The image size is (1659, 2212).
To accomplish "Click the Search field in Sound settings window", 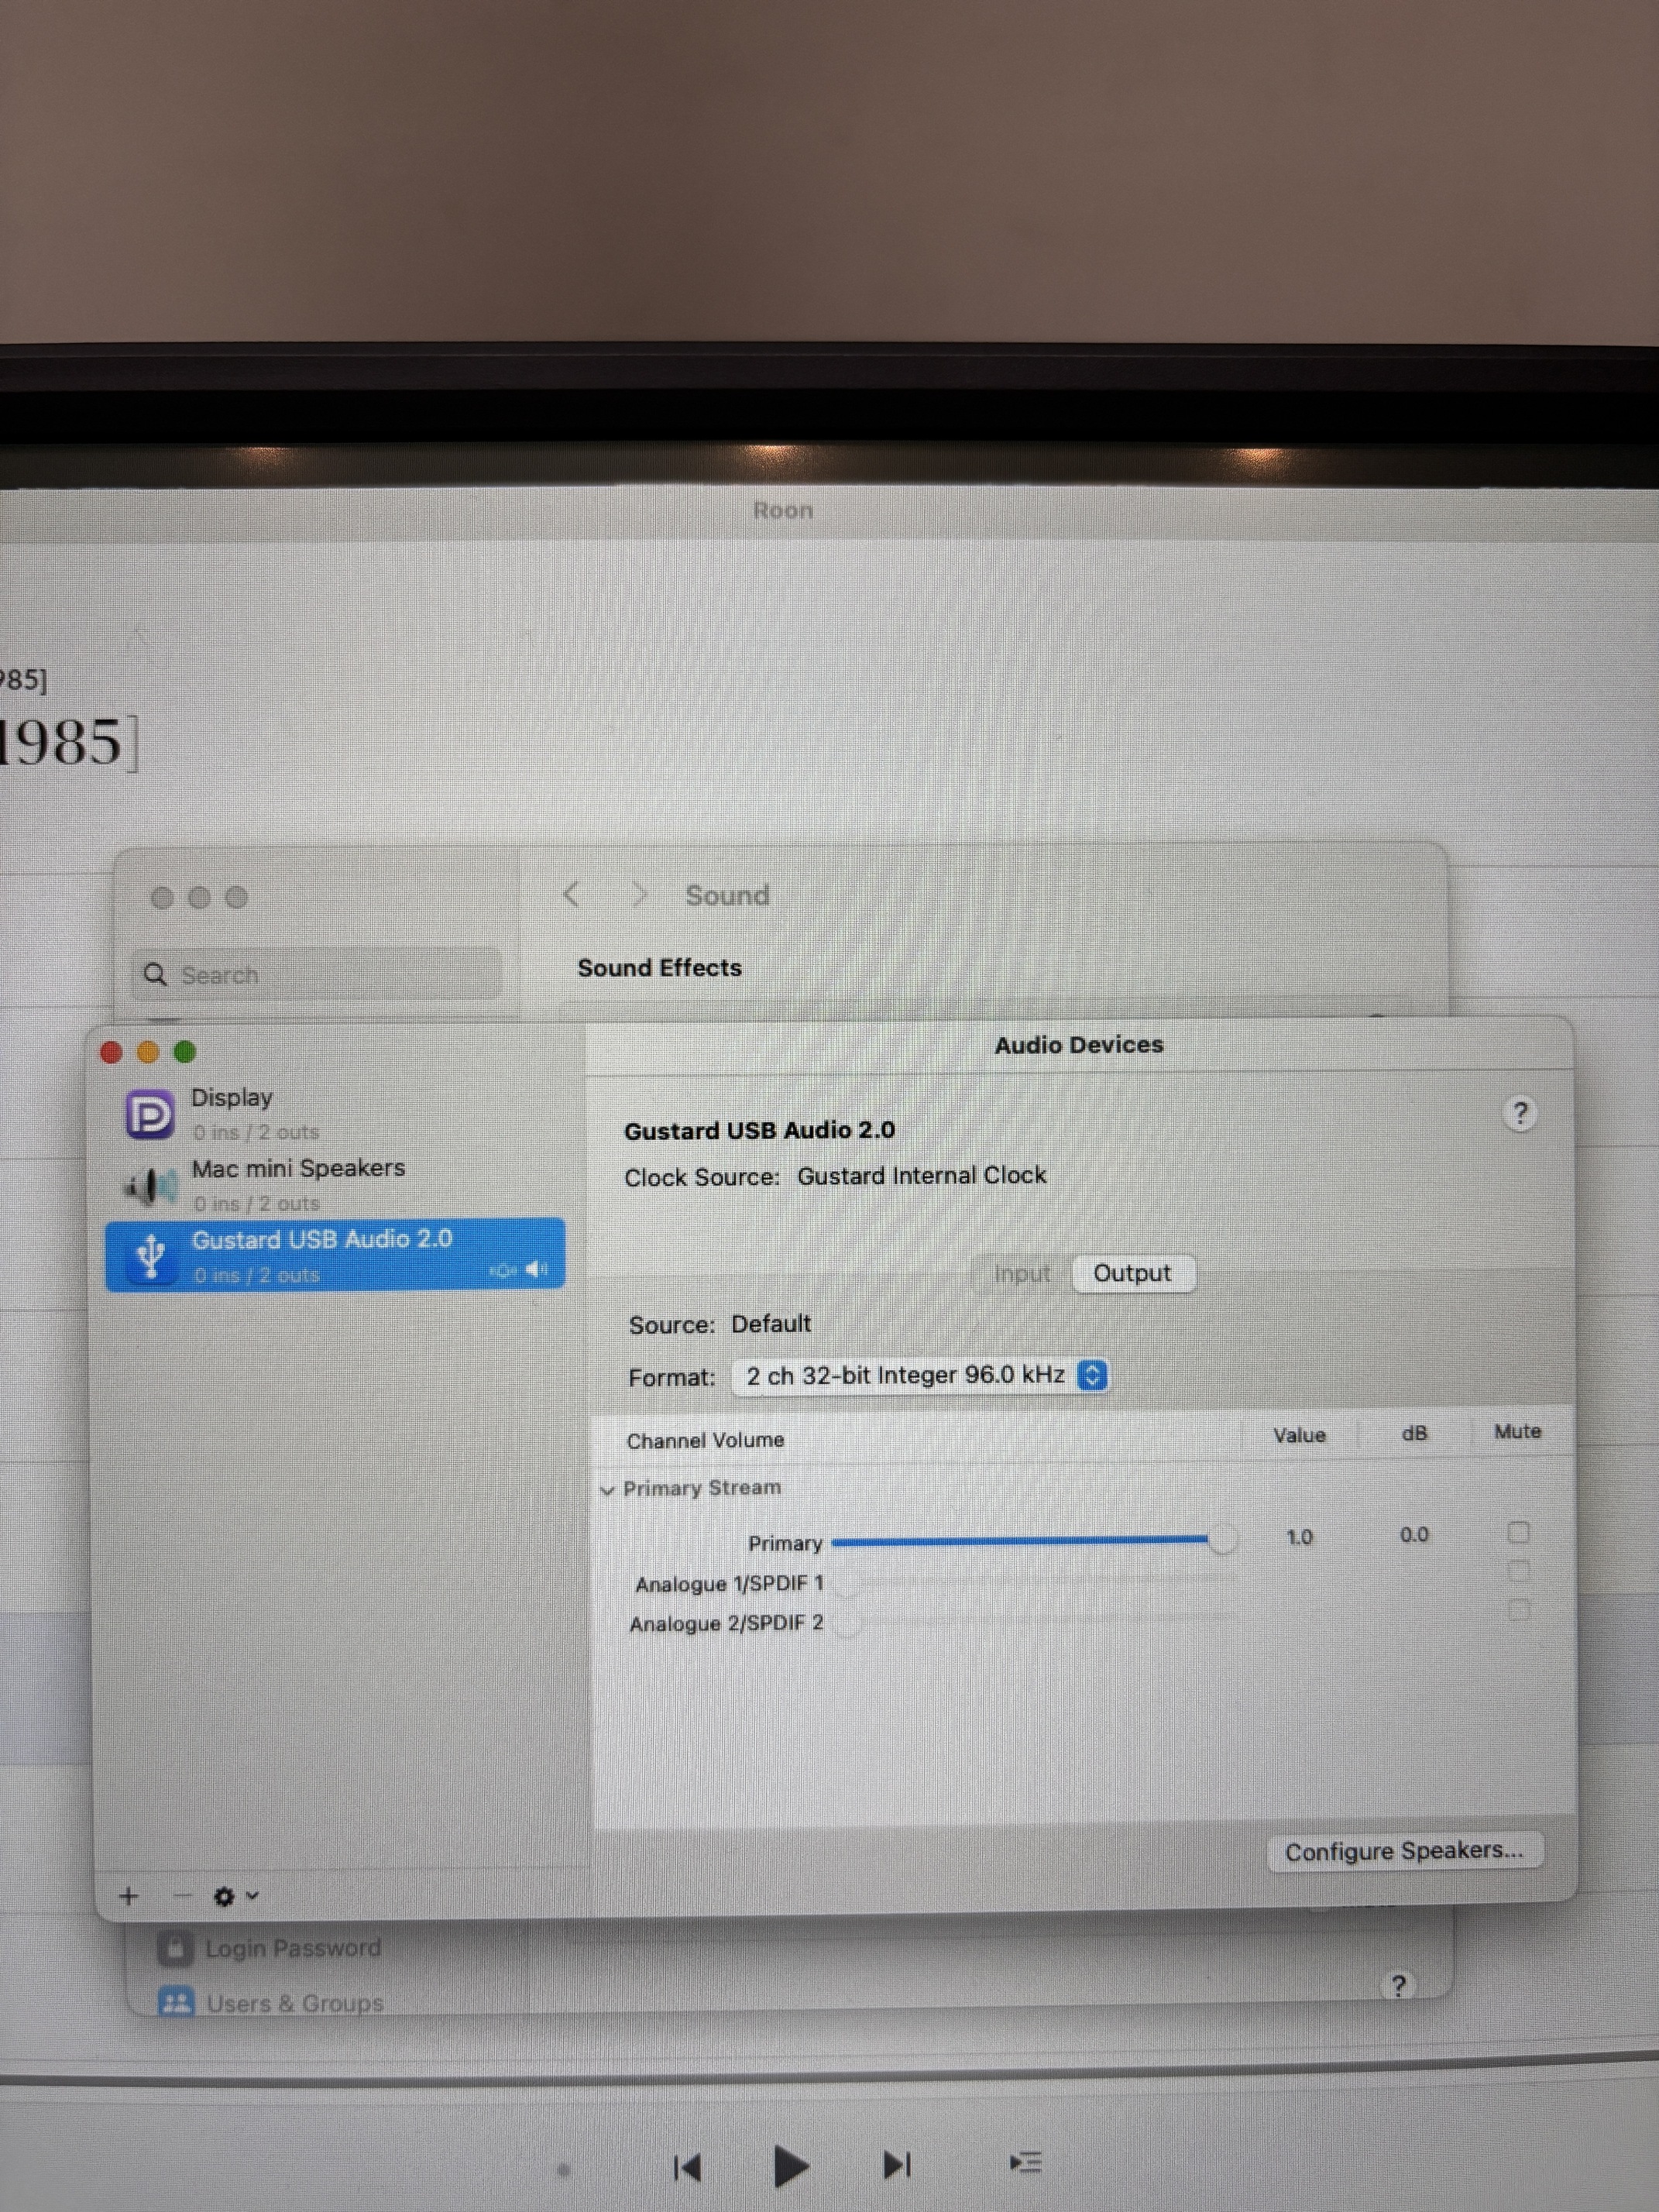I will tap(316, 974).
